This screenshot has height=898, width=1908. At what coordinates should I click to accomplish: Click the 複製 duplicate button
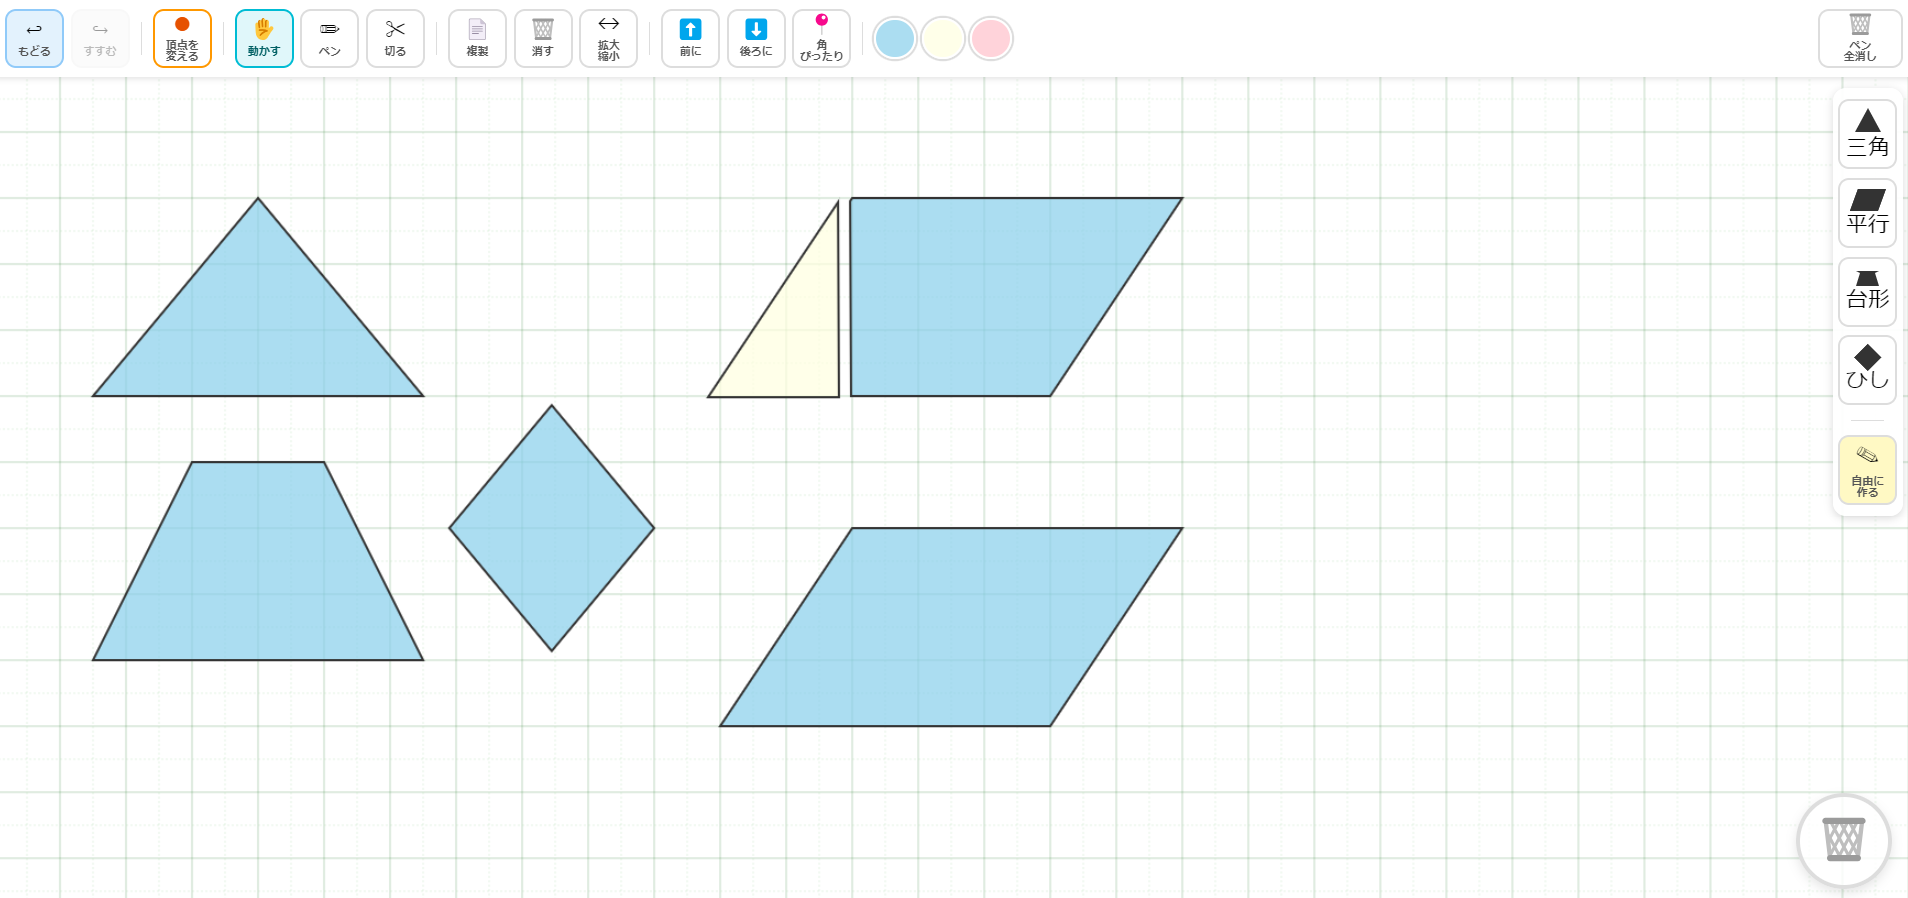point(477,39)
